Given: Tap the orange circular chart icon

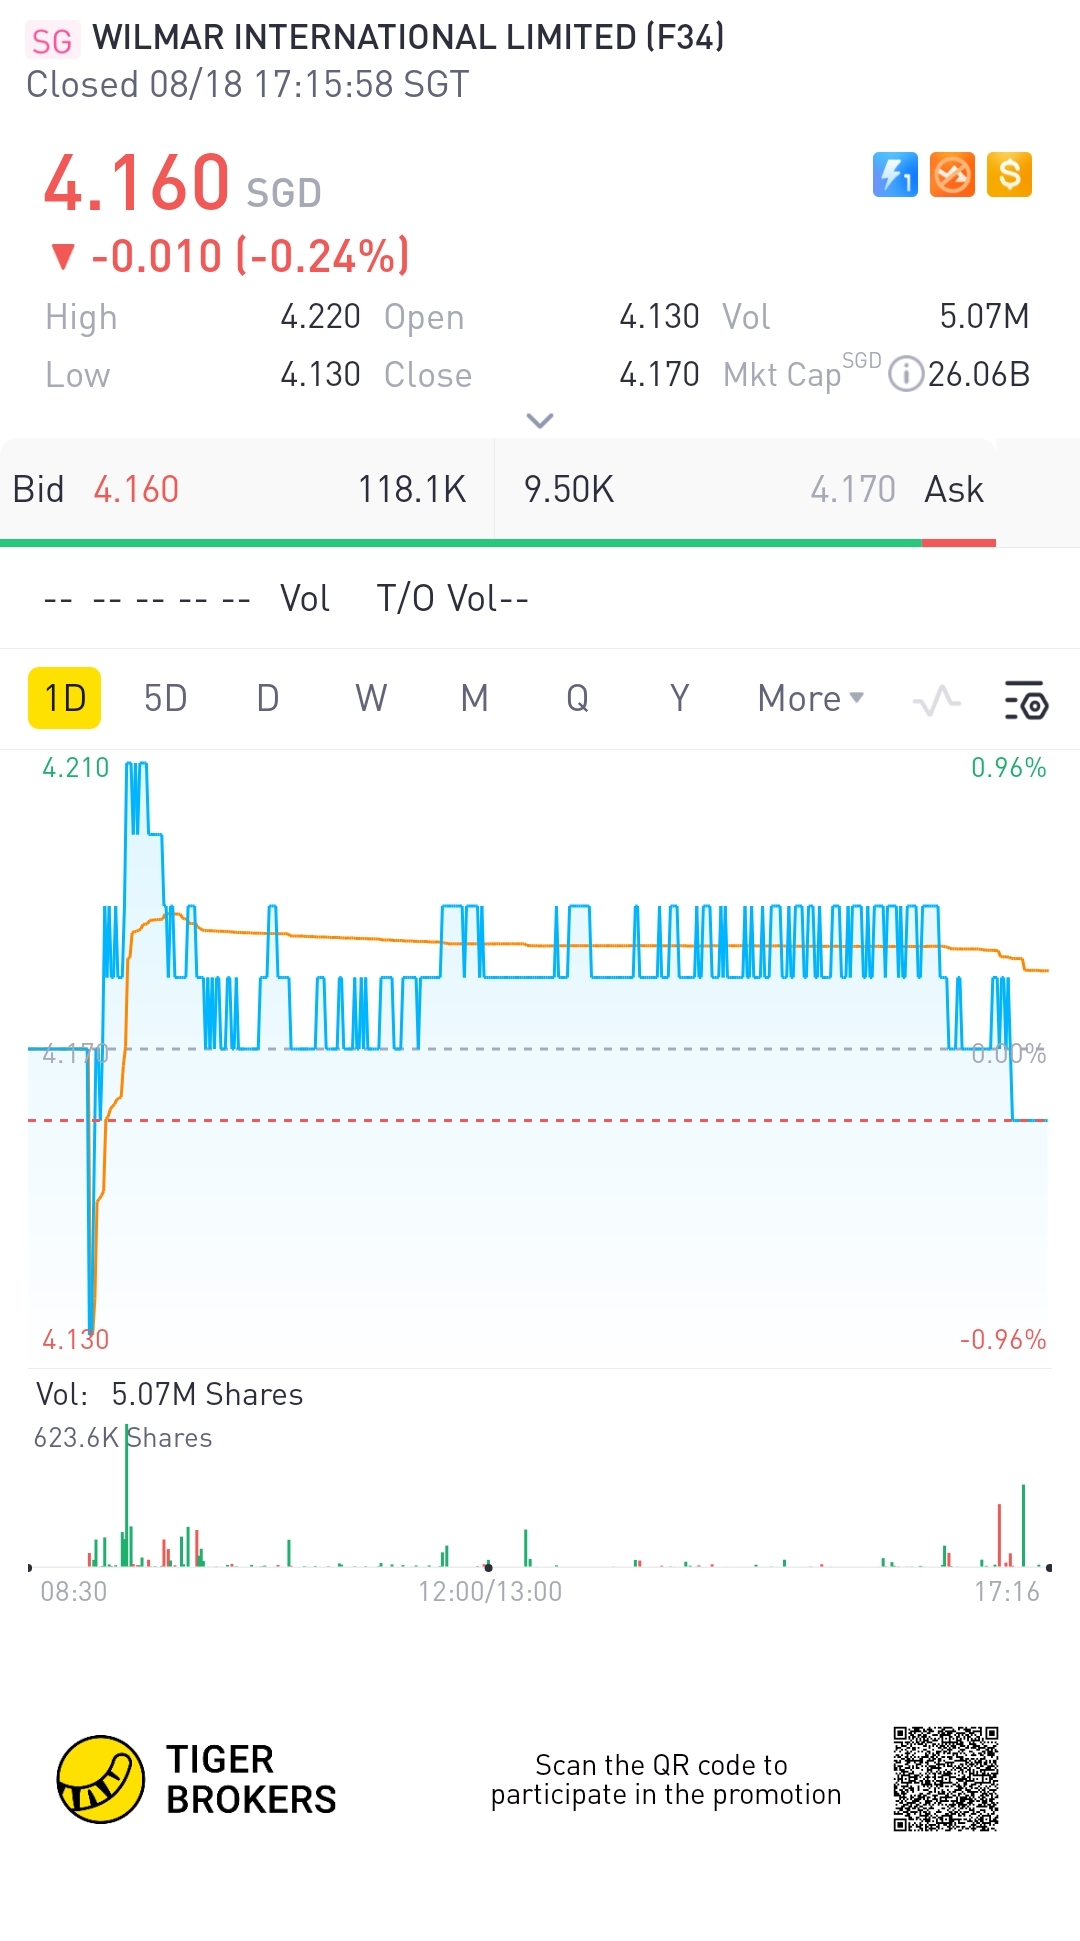Looking at the screenshot, I should tap(952, 175).
